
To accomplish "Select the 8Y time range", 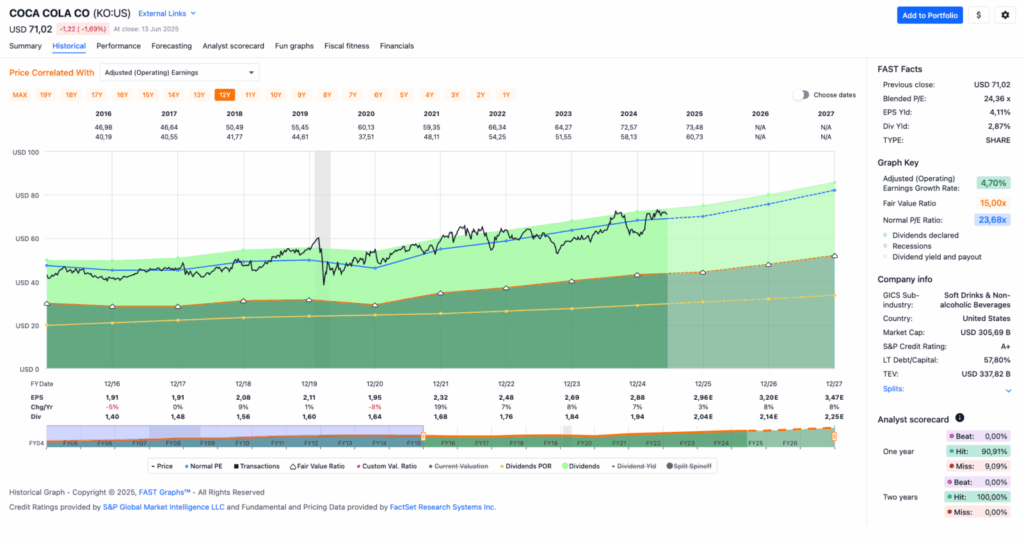I will pos(327,95).
